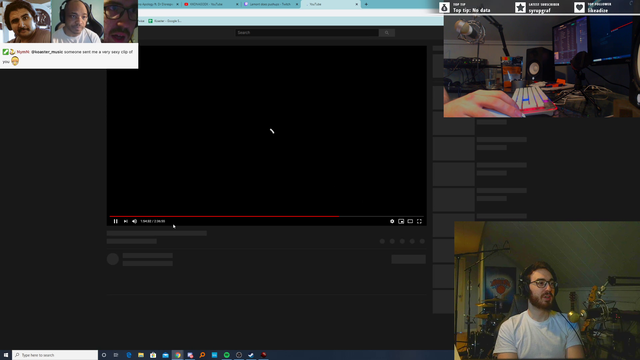Open the orange magnifier app on taskbar

202,355
